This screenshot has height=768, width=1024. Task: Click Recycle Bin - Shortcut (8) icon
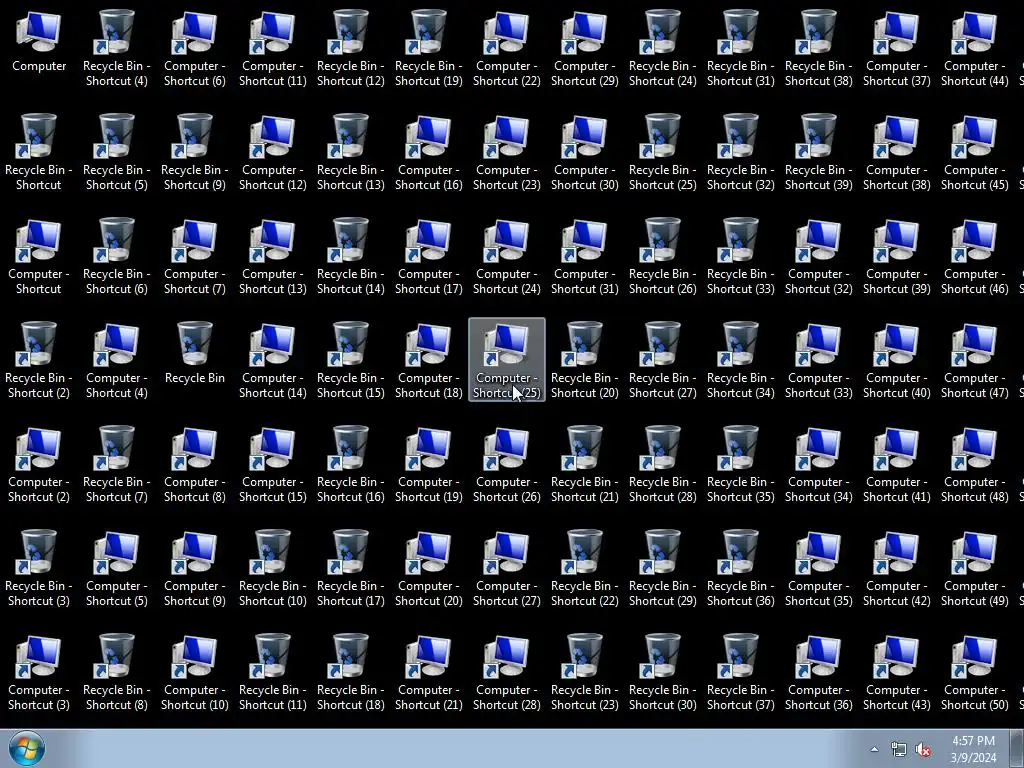(x=116, y=672)
